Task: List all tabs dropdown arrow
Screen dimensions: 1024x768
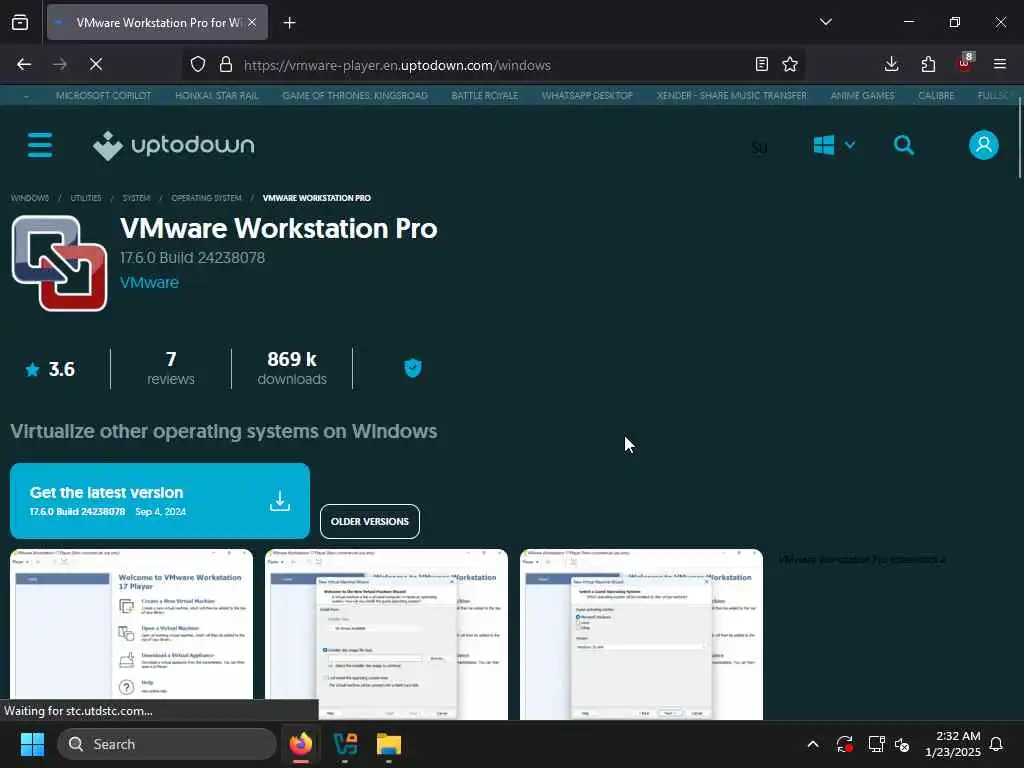Action: coord(825,22)
